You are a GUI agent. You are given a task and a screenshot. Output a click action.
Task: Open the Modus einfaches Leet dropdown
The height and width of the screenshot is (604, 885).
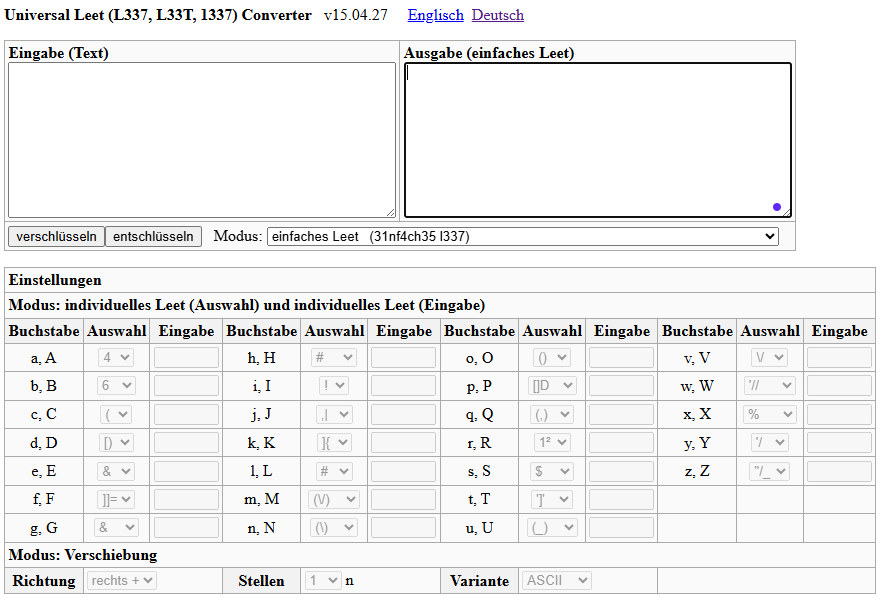(x=523, y=237)
